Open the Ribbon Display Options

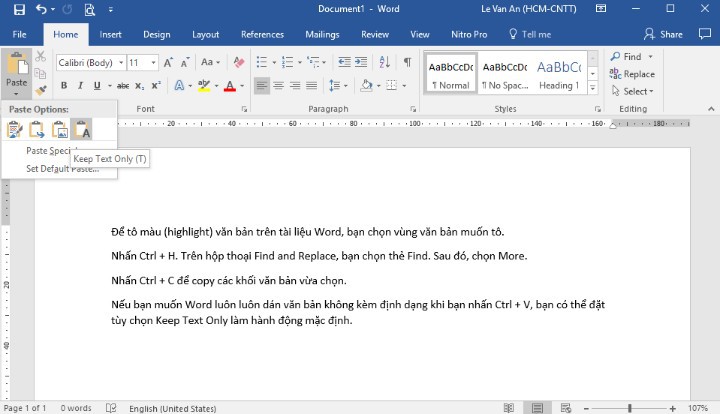(x=601, y=9)
